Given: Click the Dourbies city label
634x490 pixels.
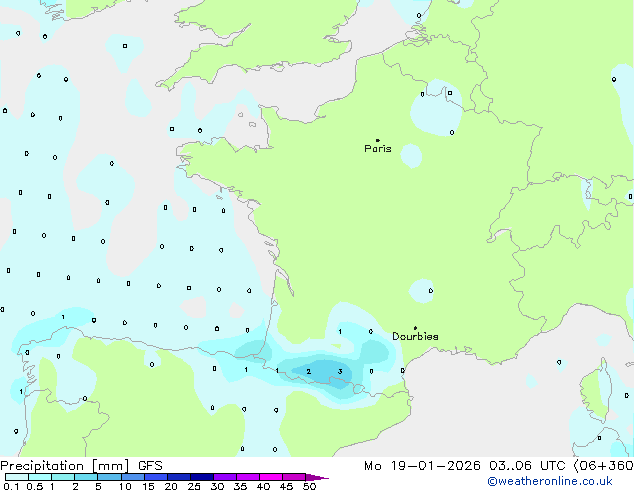Looking at the screenshot, I should click(415, 336).
